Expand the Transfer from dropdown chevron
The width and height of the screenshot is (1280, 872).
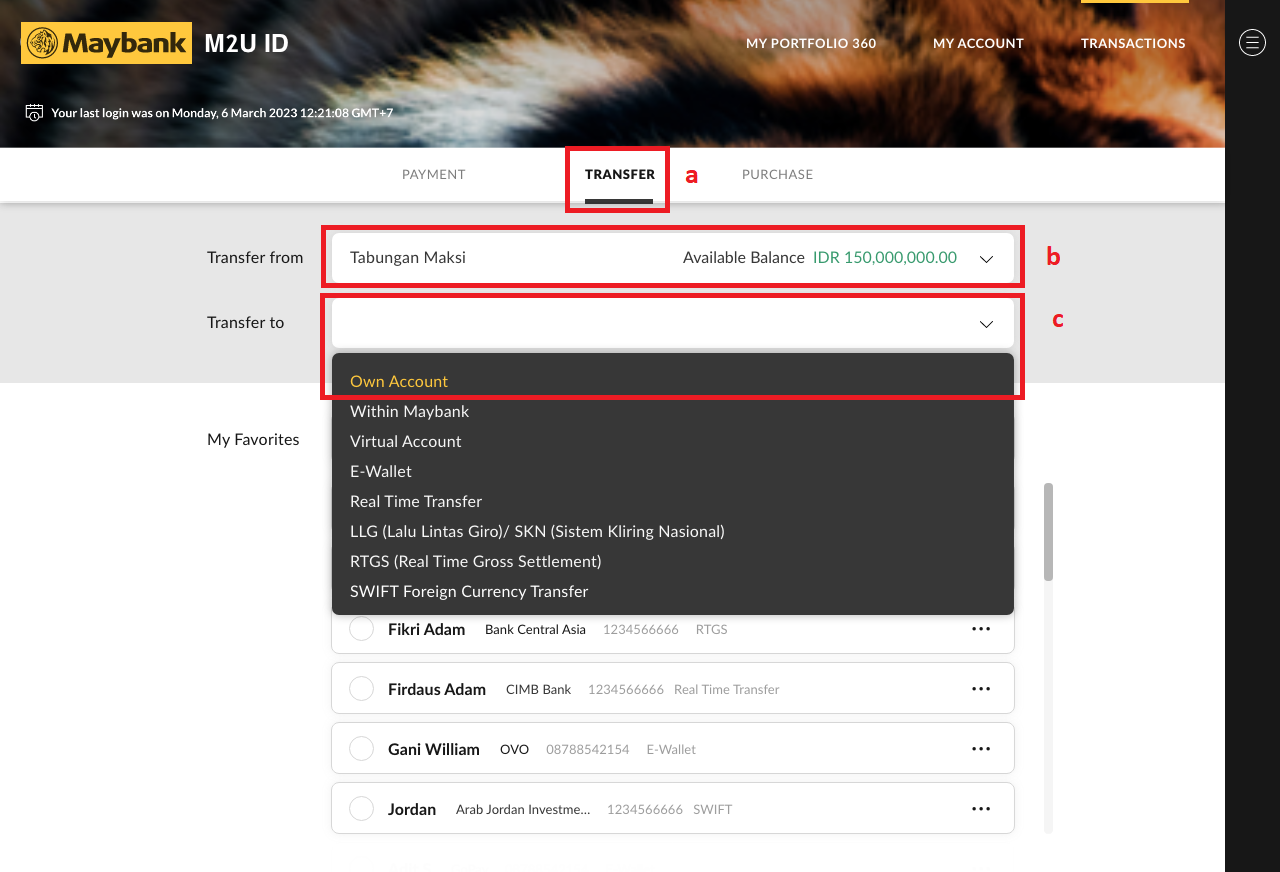coord(986,259)
